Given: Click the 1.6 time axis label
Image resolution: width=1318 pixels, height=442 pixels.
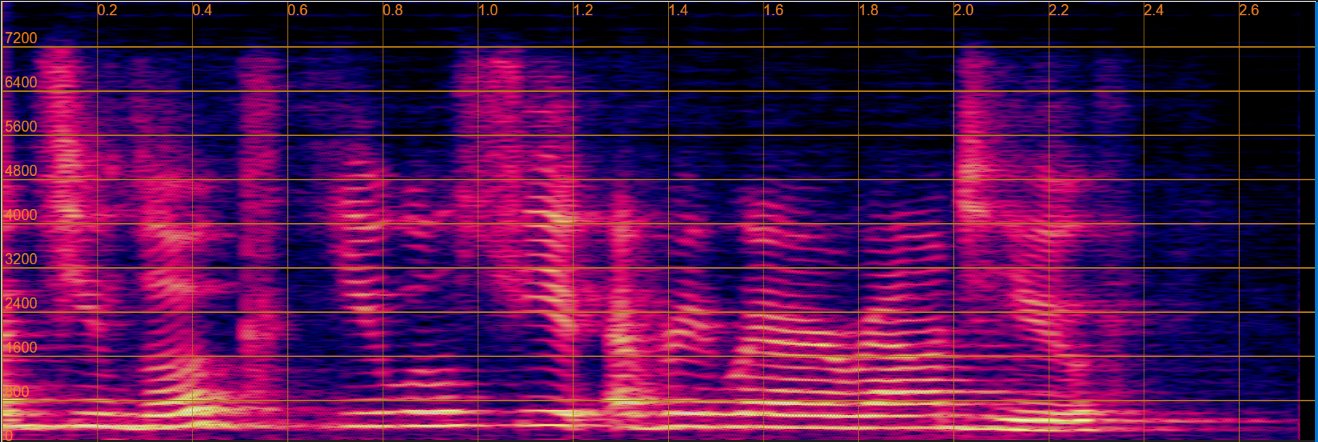Looking at the screenshot, I should [773, 11].
